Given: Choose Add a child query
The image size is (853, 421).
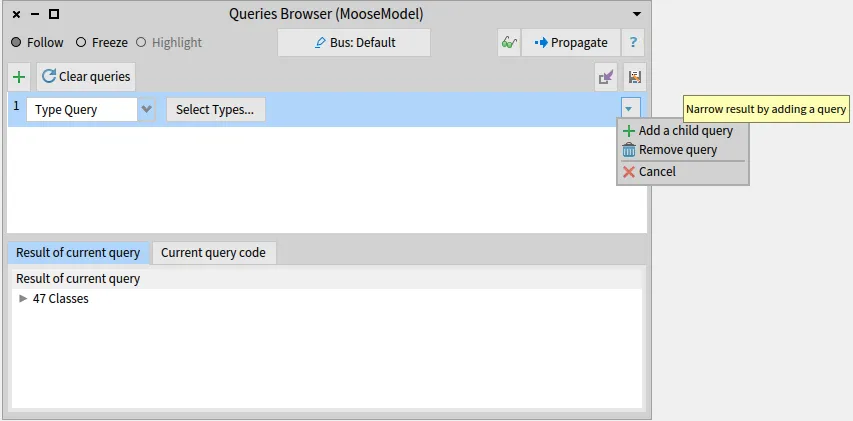Looking at the screenshot, I should [683, 131].
